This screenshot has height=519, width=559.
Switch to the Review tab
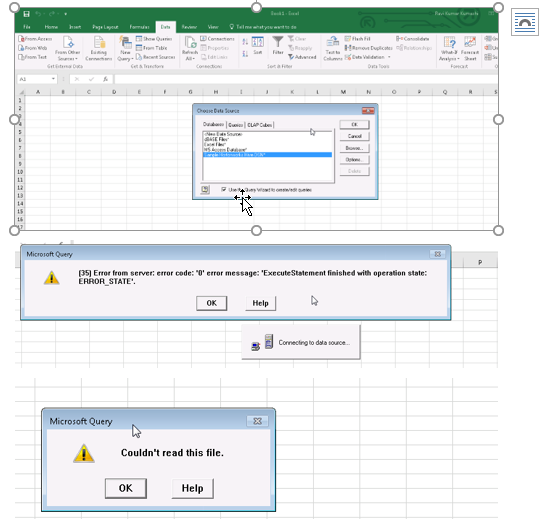click(x=189, y=27)
